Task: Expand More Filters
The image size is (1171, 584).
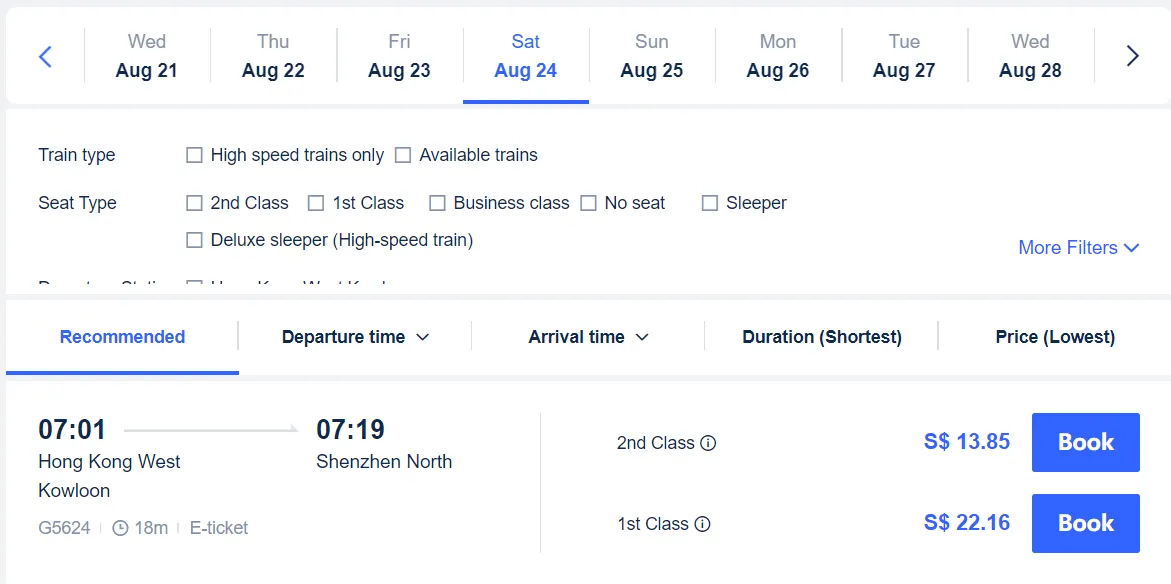Action: pyautogui.click(x=1078, y=247)
